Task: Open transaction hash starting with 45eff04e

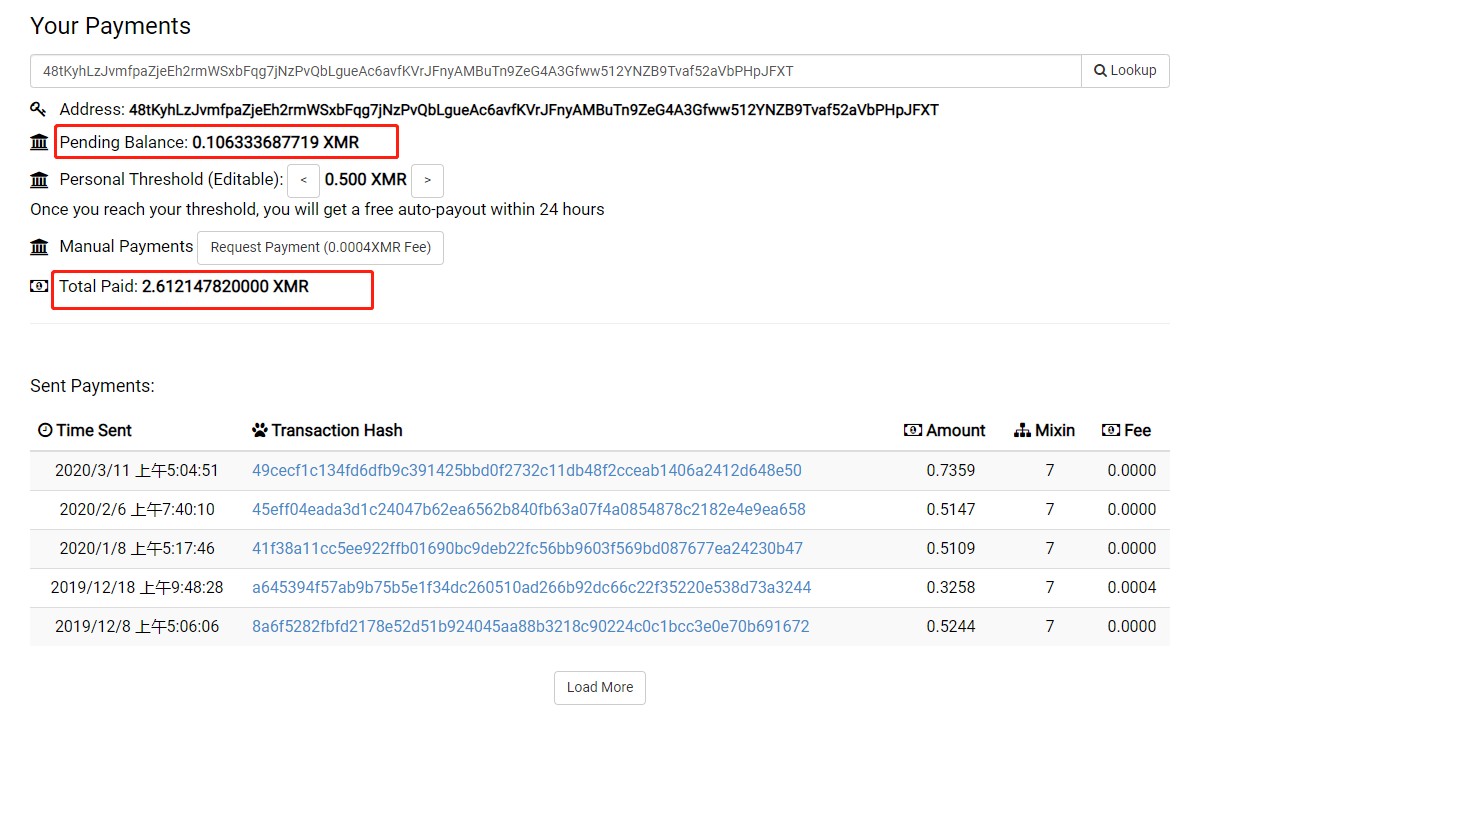Action: pyautogui.click(x=528, y=509)
